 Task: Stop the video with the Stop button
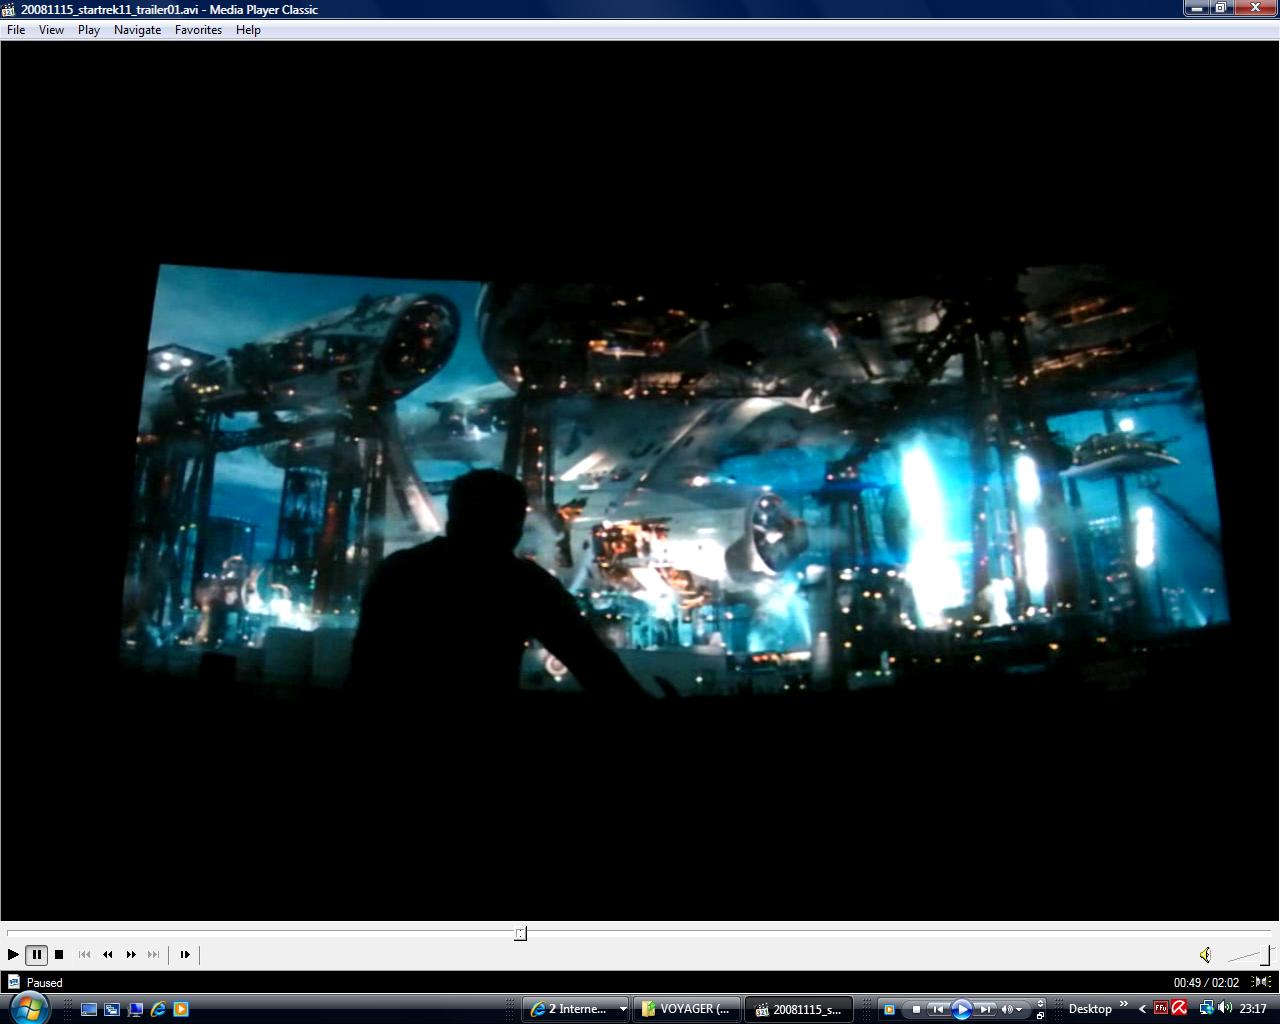[59, 955]
